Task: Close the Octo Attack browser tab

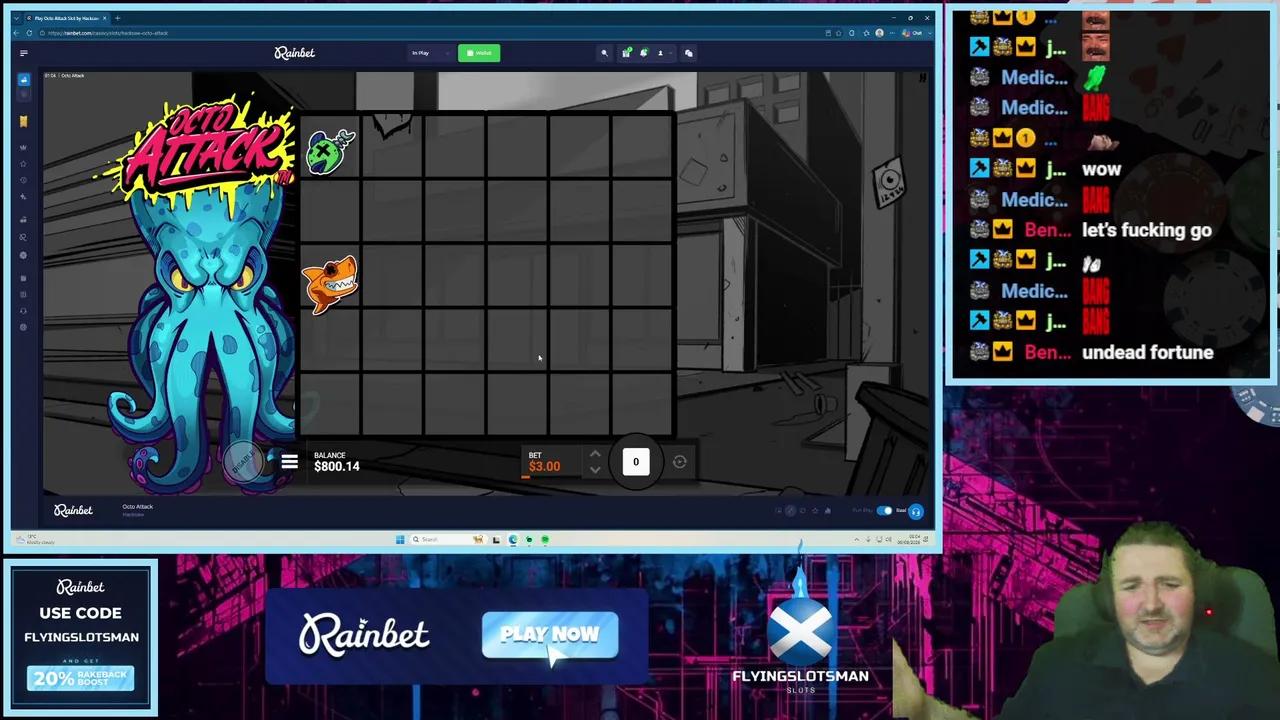Action: point(105,18)
